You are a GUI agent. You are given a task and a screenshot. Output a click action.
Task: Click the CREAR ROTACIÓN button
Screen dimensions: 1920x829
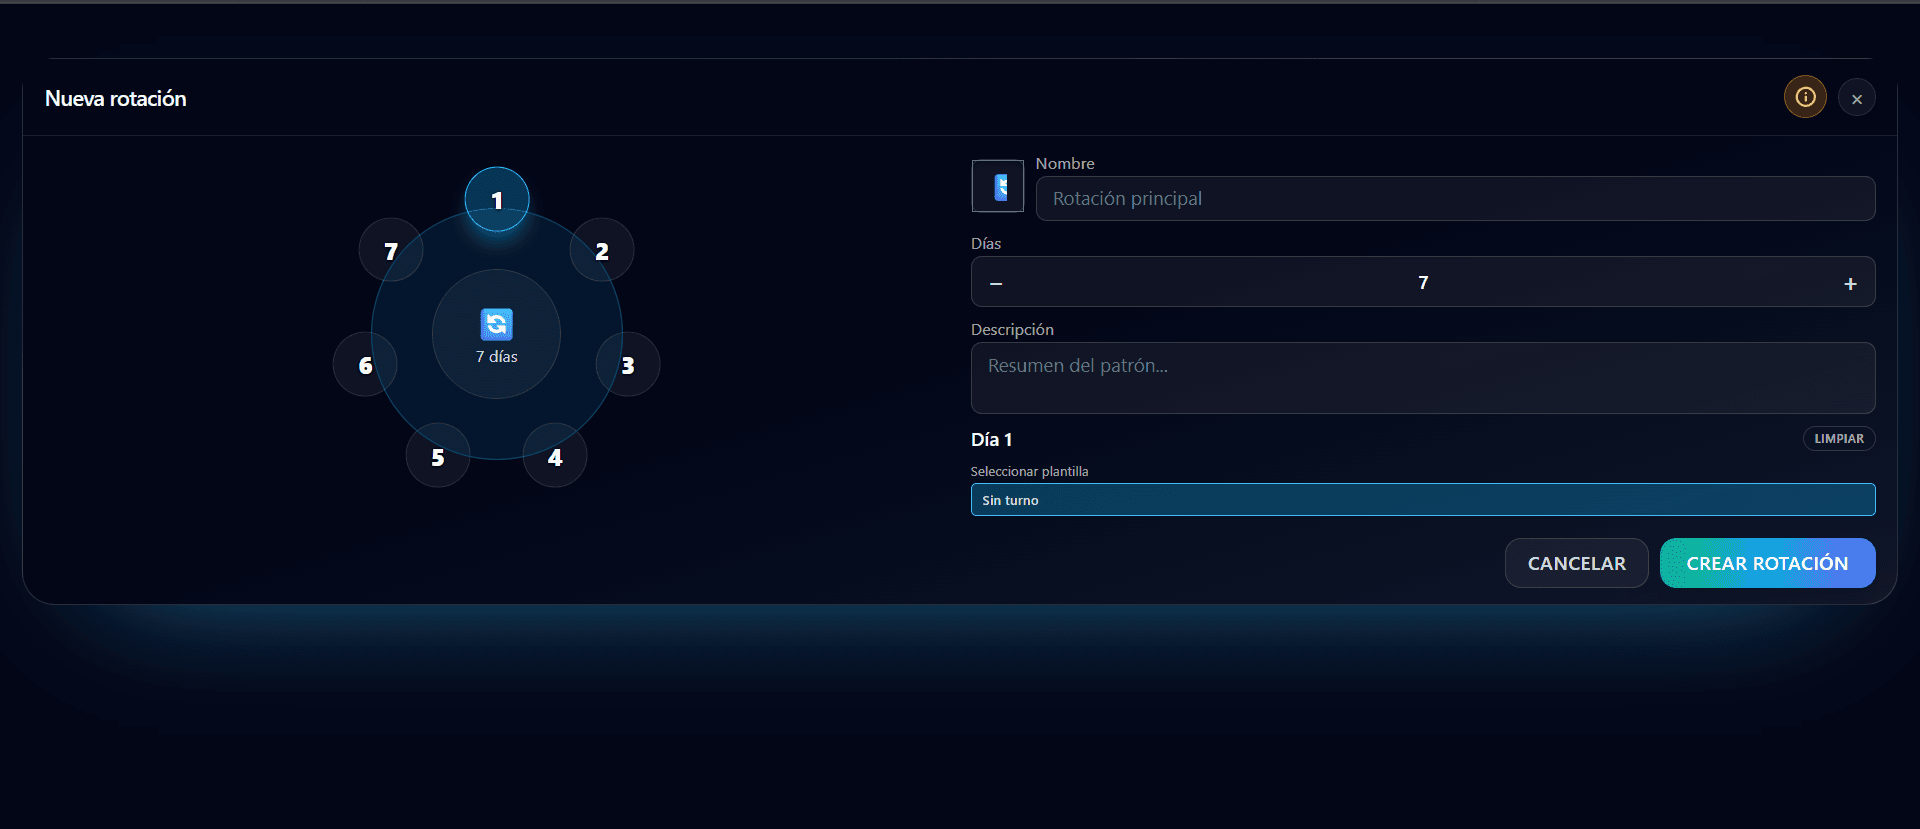tap(1767, 563)
